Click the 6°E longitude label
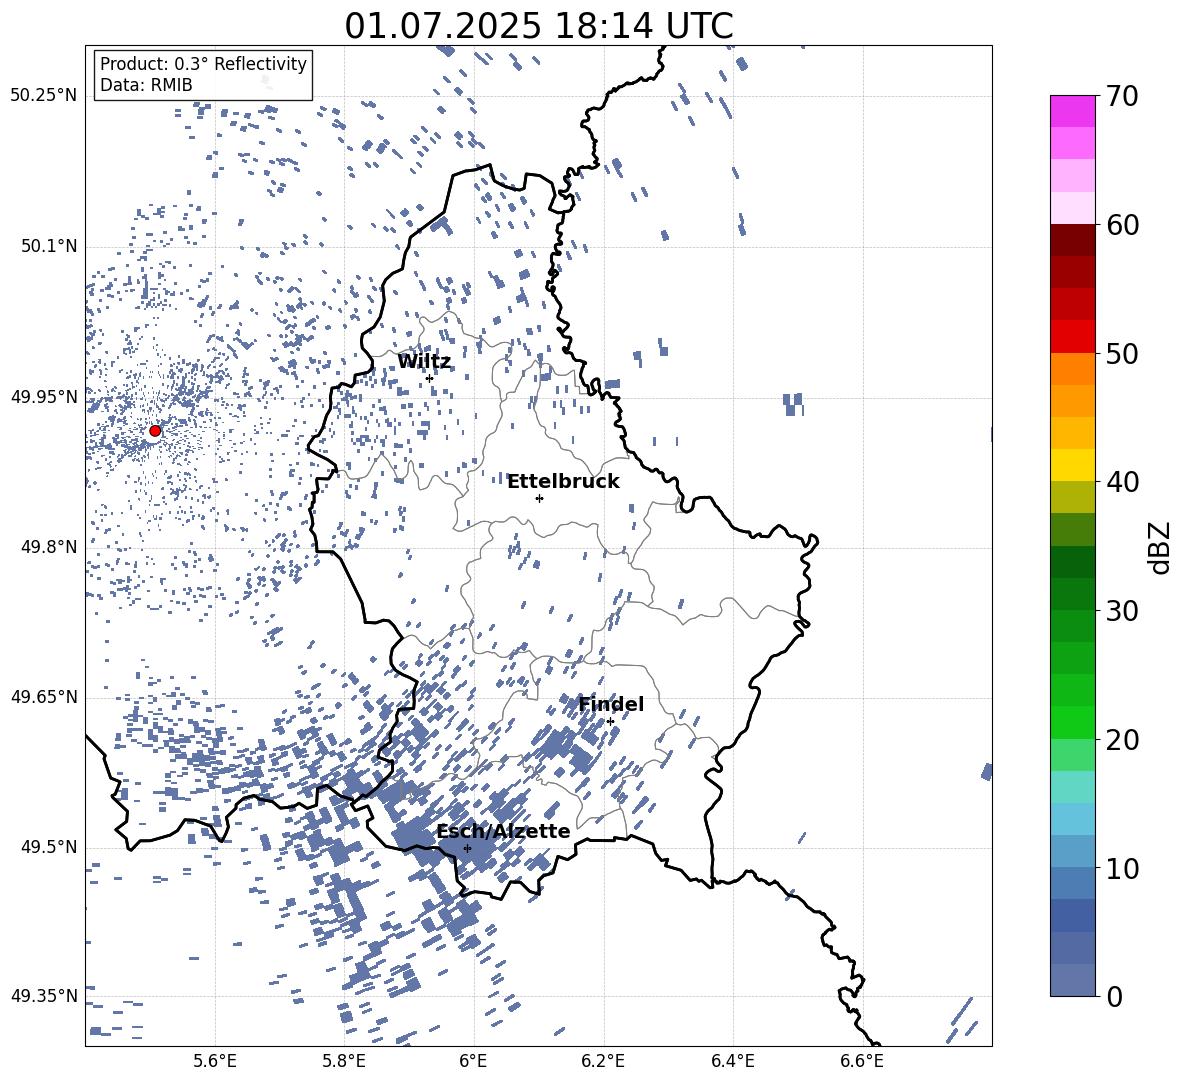The image size is (1184, 1081). tap(473, 1061)
